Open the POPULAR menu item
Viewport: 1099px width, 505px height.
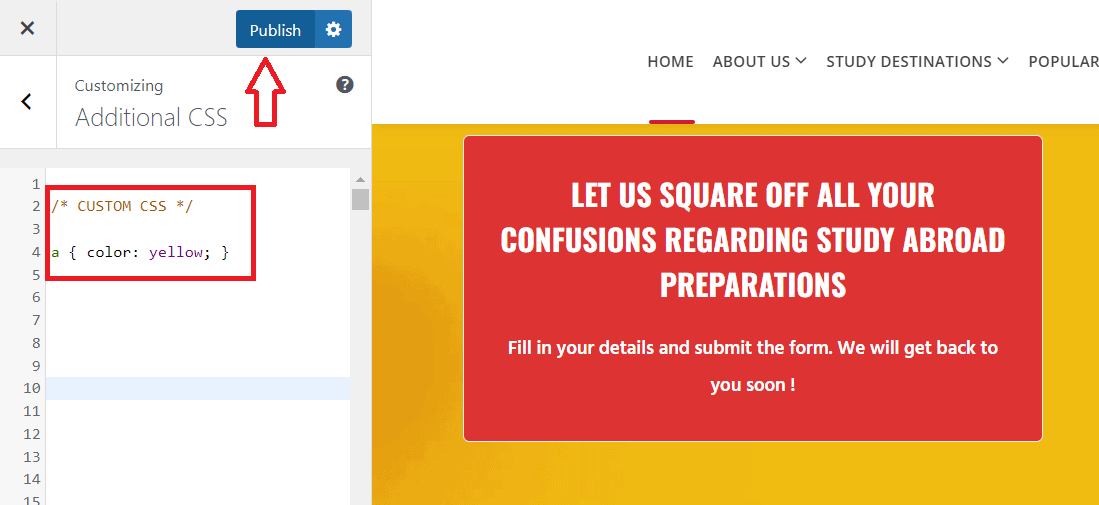1063,62
